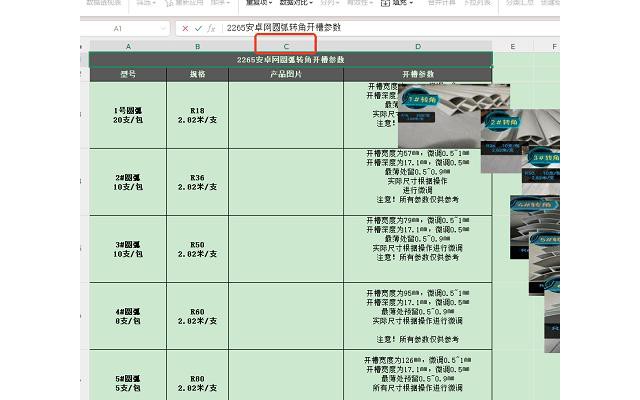
Task: Select the parameters cell with 开槽宽度为67mm
Action: (418, 182)
